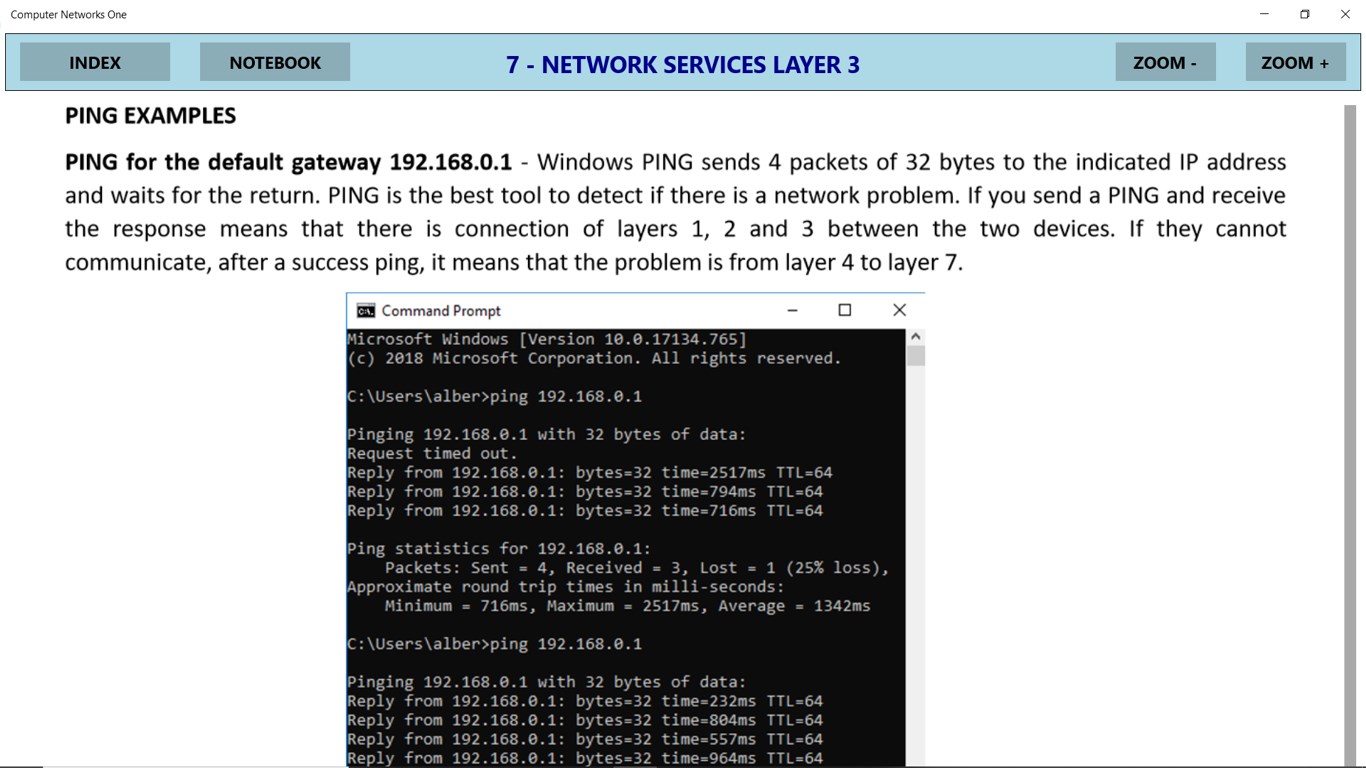The image size is (1366, 768).
Task: Click the Command Prompt image maximize icon
Action: click(x=845, y=310)
